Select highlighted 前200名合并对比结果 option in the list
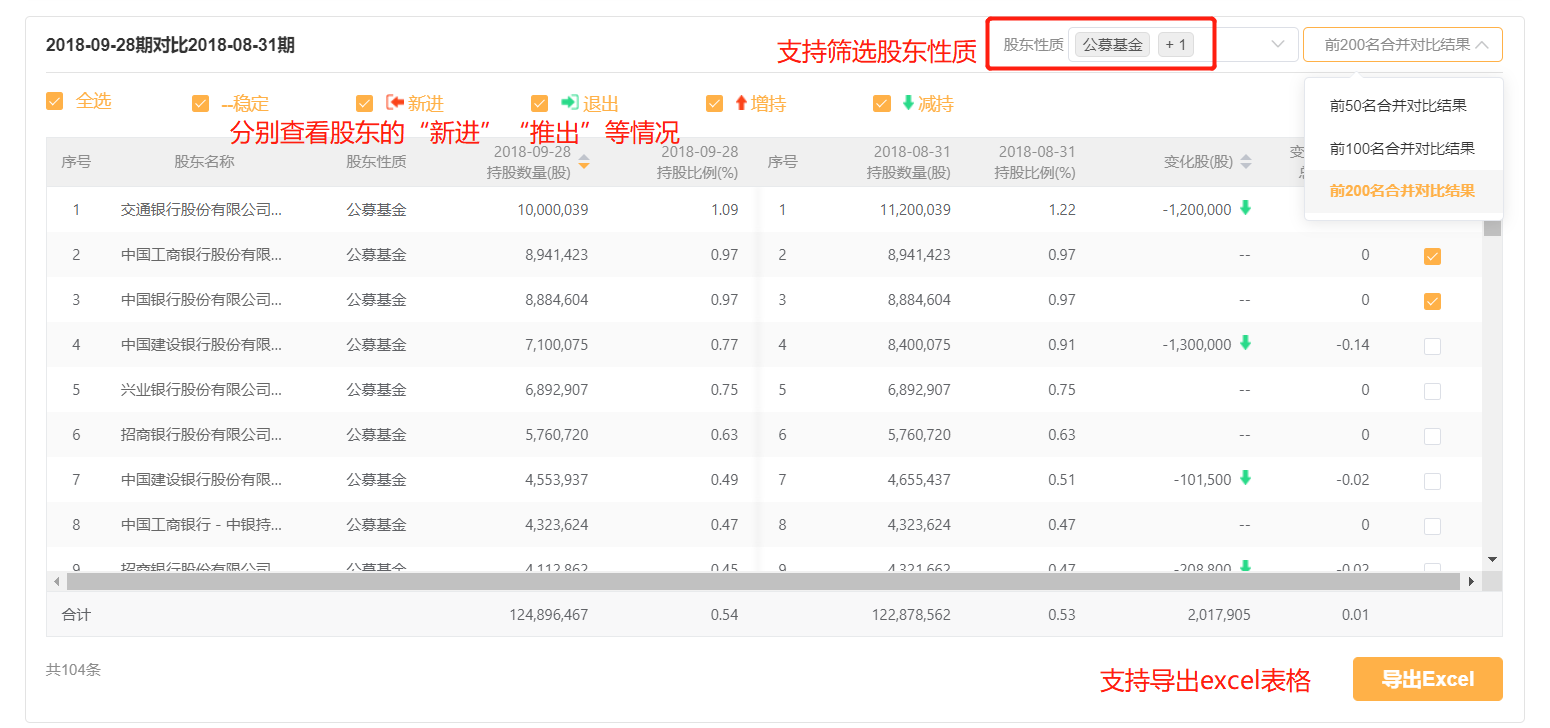 pos(1403,190)
